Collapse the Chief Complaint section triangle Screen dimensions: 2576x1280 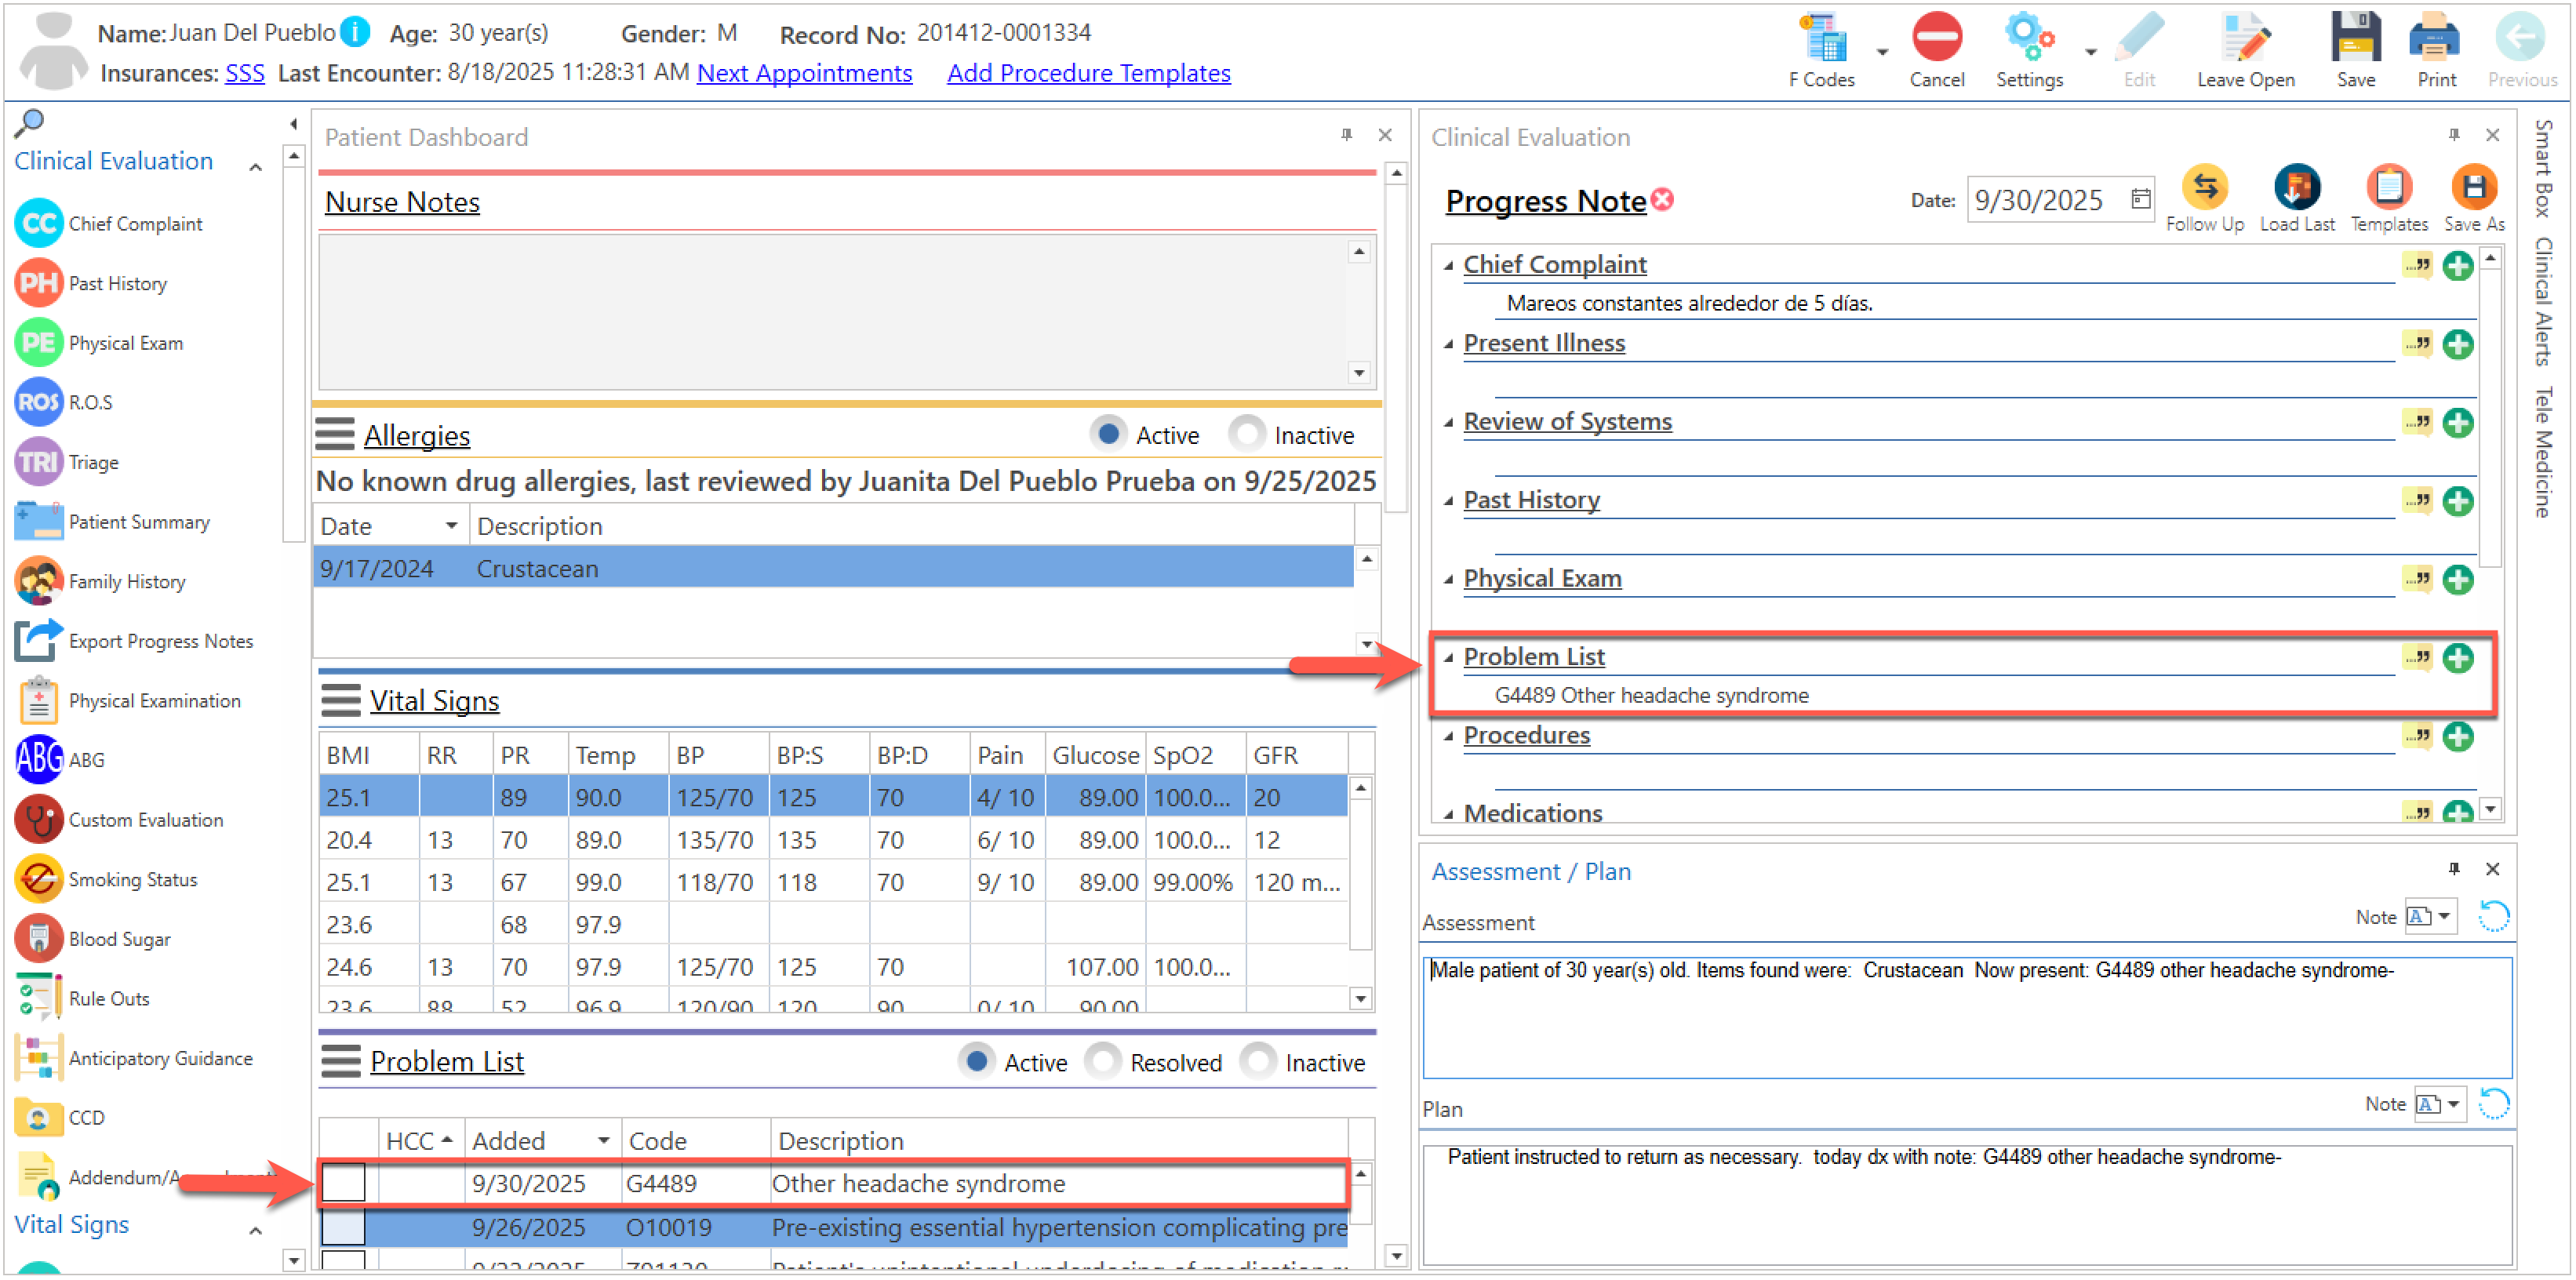[1448, 266]
